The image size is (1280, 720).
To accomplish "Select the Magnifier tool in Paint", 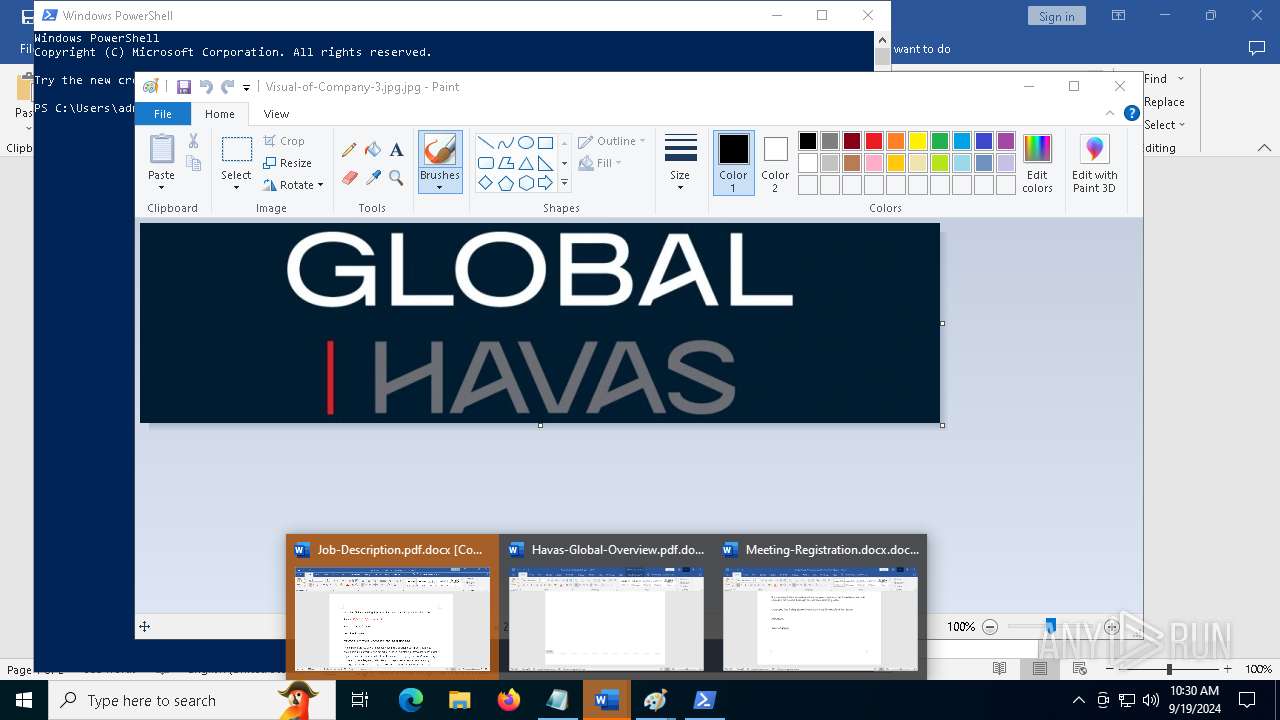I will point(397,178).
